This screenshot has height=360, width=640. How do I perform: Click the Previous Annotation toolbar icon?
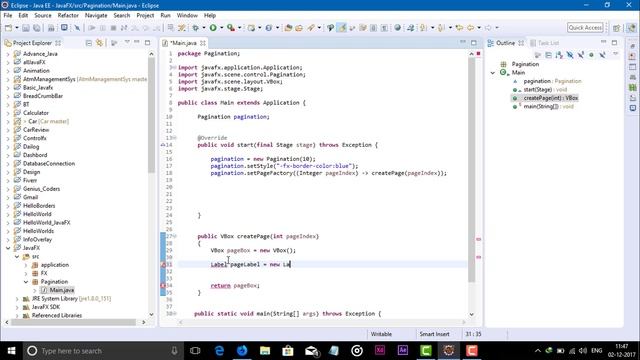pyautogui.click(x=441, y=28)
